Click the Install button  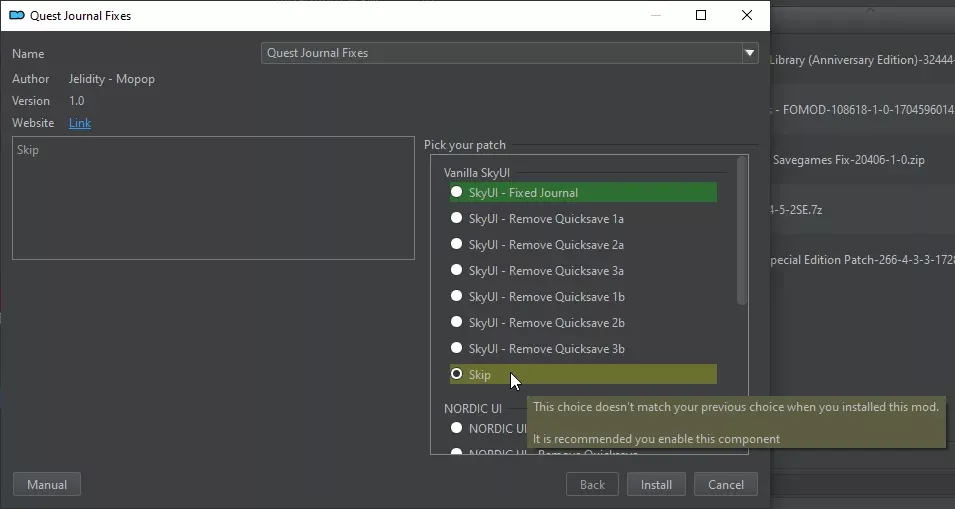click(657, 485)
